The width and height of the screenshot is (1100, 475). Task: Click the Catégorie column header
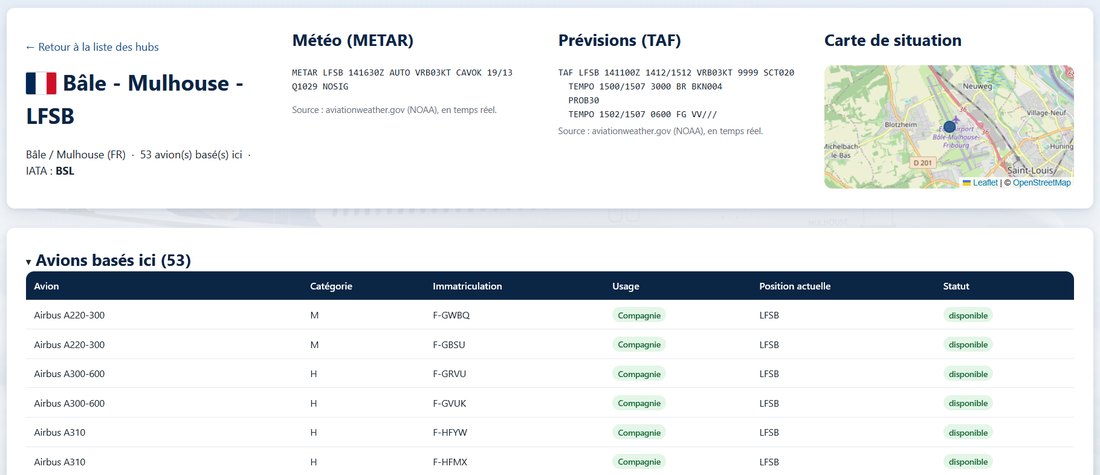click(331, 286)
